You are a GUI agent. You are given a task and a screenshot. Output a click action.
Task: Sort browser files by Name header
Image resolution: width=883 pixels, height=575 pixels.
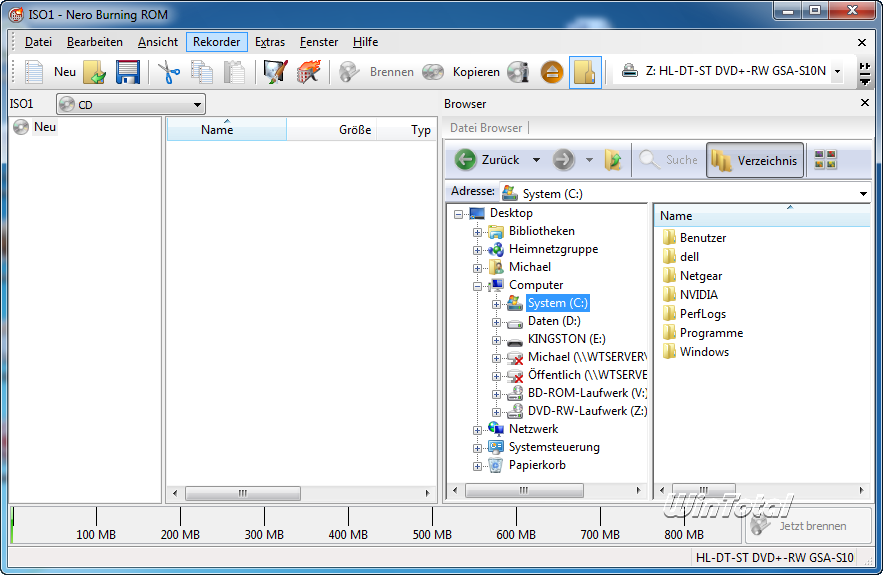coord(762,216)
